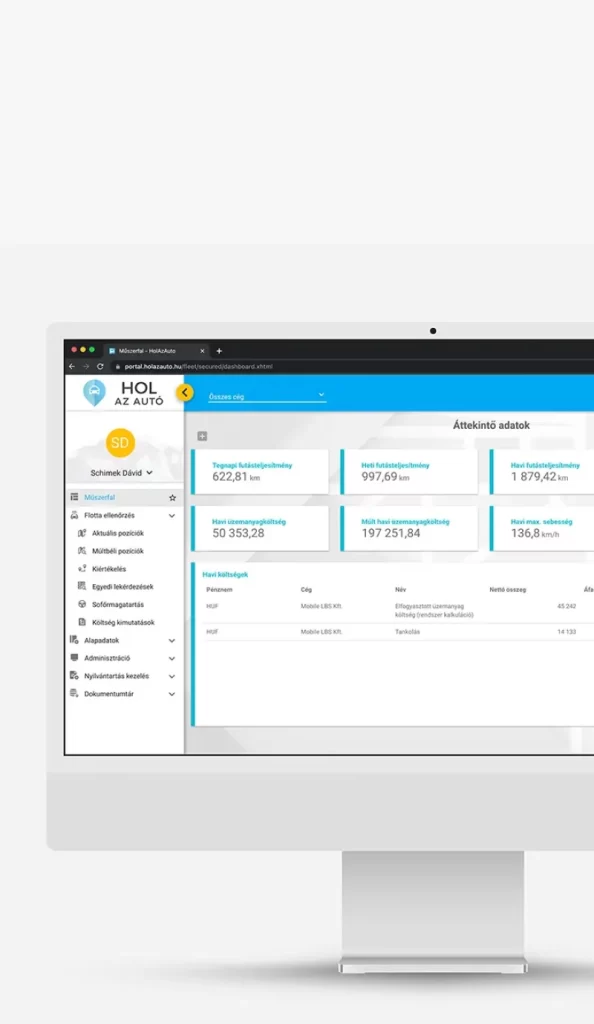The image size is (594, 1024).
Task: Click the Dokumentumtár icon
Action: coord(74,694)
